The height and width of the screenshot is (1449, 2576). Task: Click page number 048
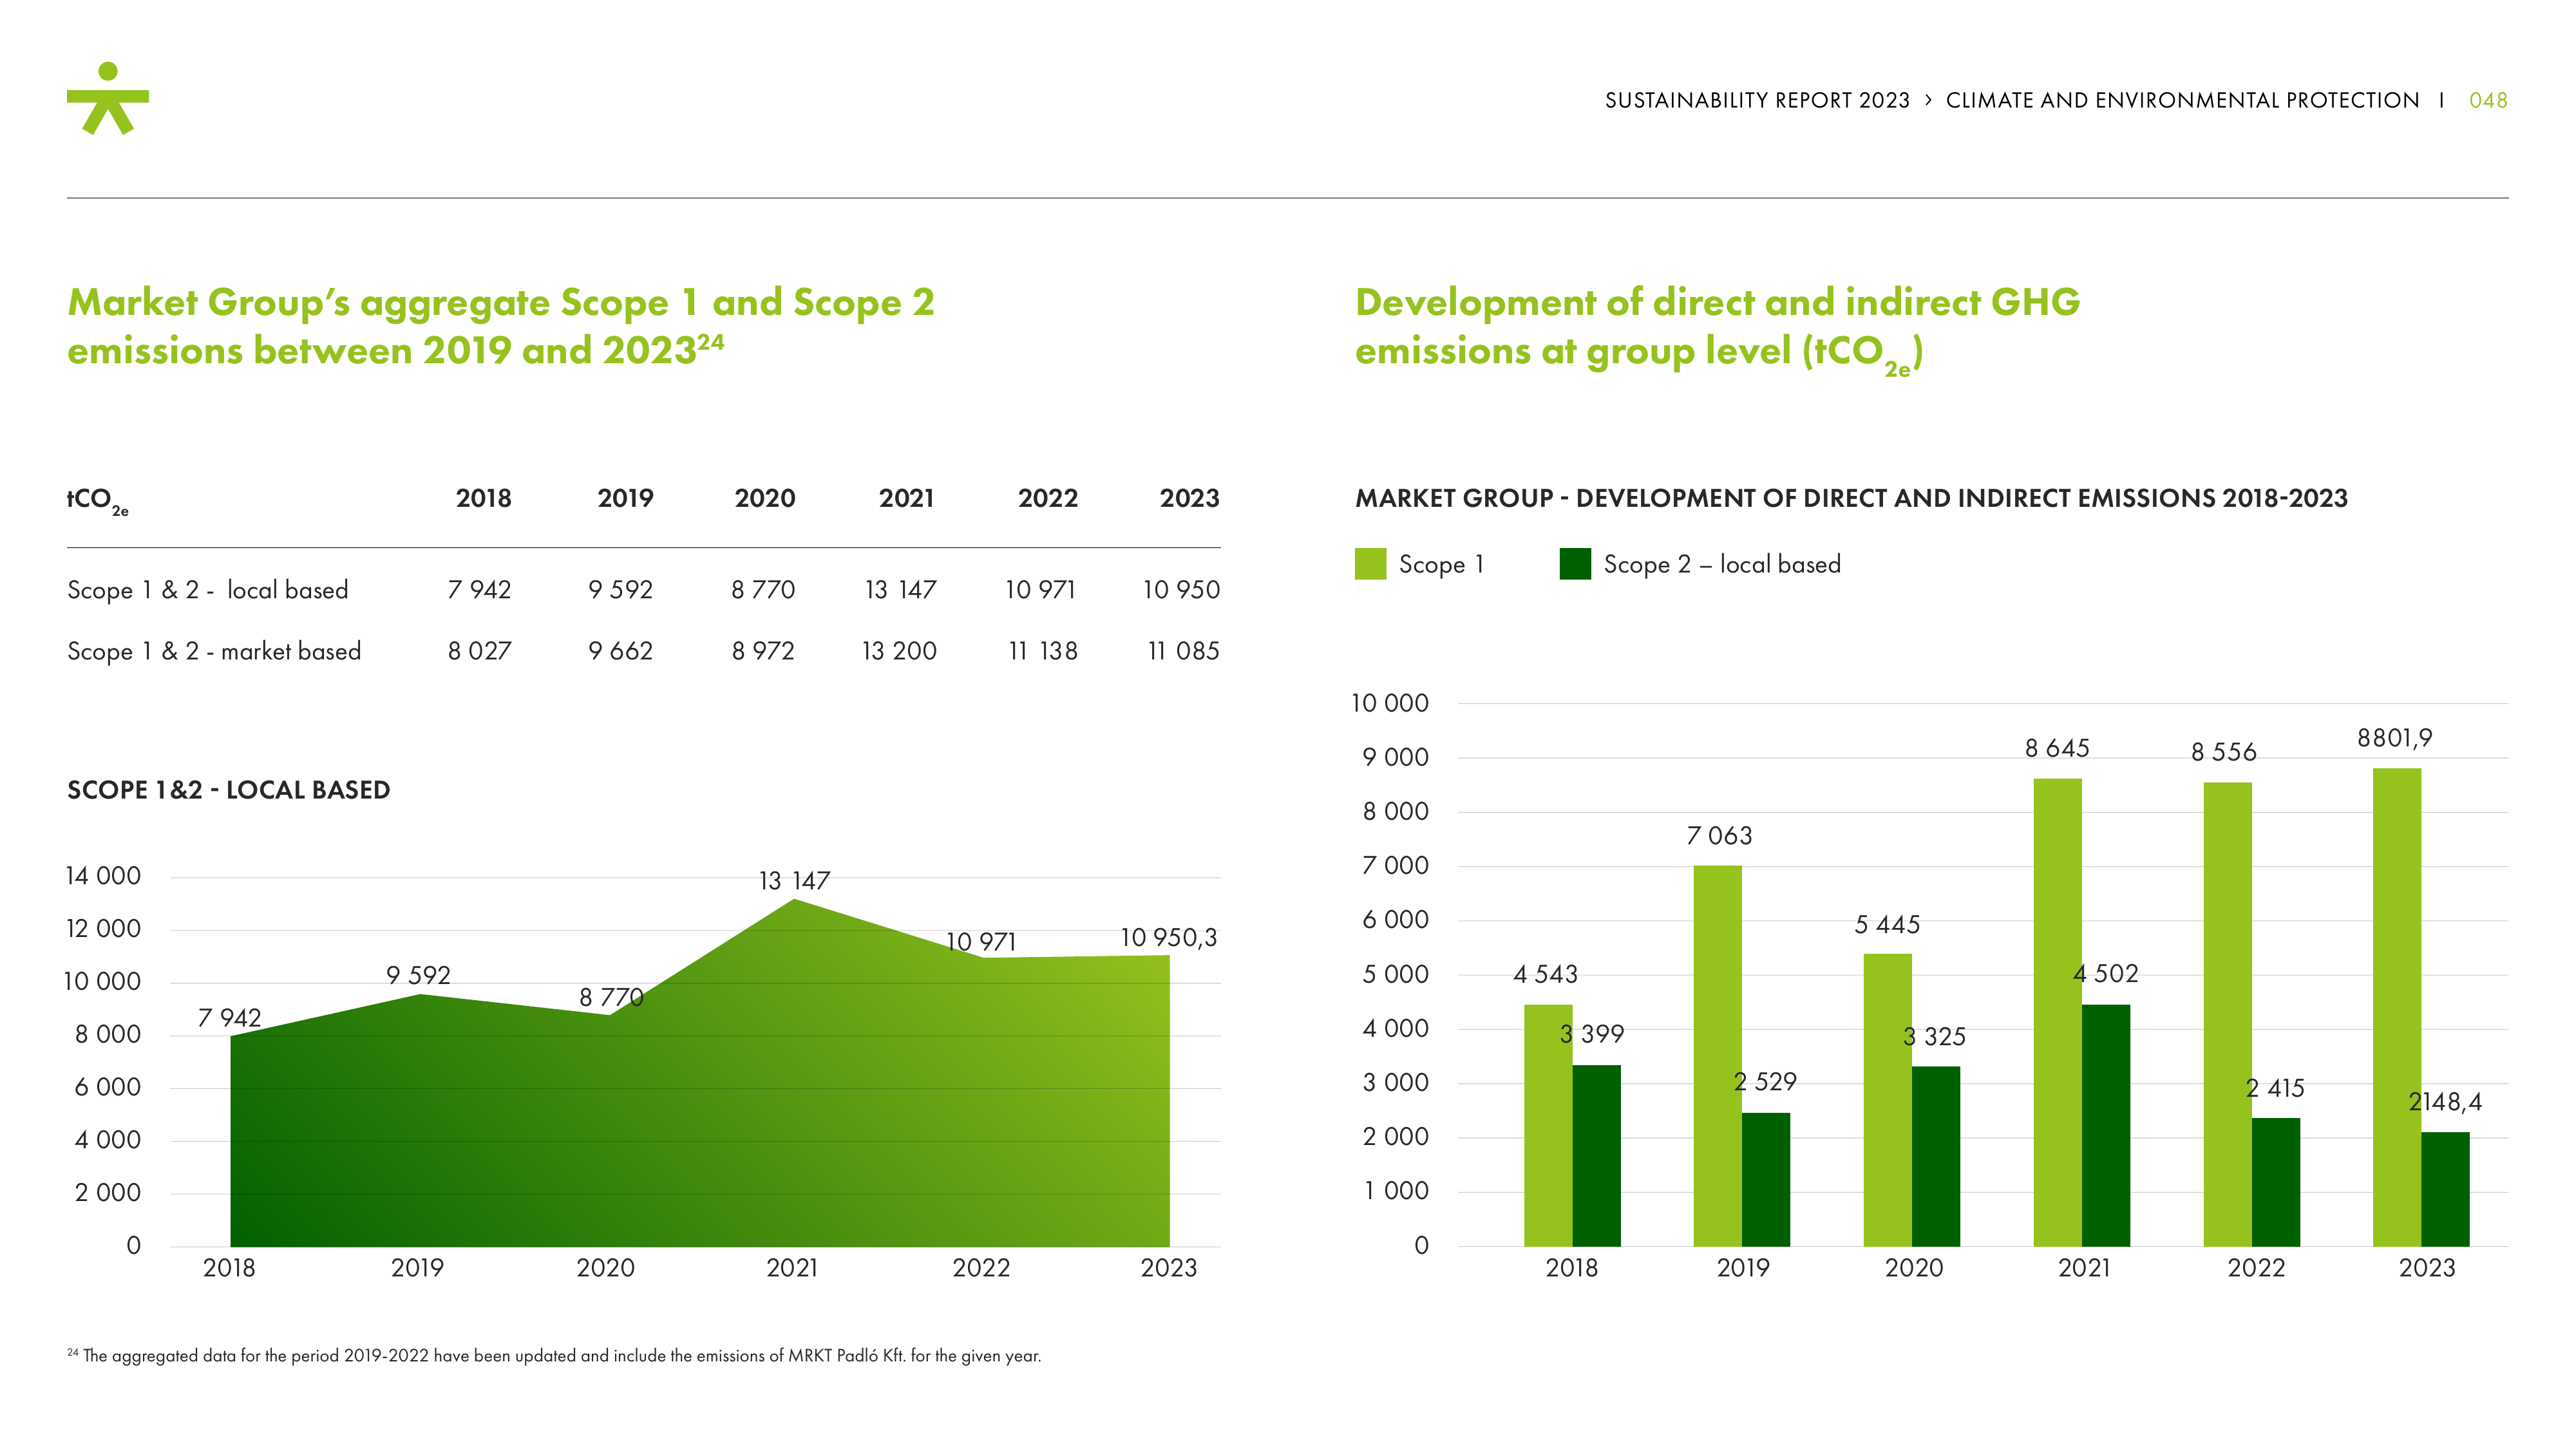tap(2488, 100)
